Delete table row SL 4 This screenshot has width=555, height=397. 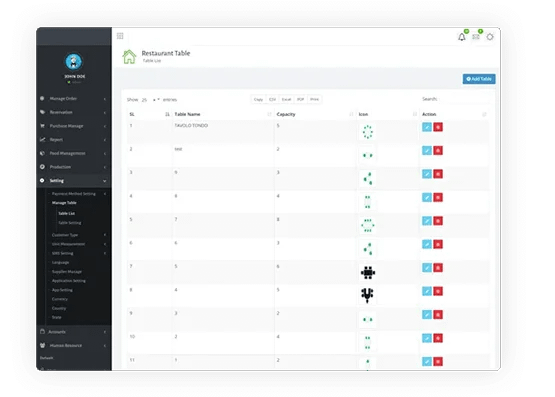click(x=438, y=197)
